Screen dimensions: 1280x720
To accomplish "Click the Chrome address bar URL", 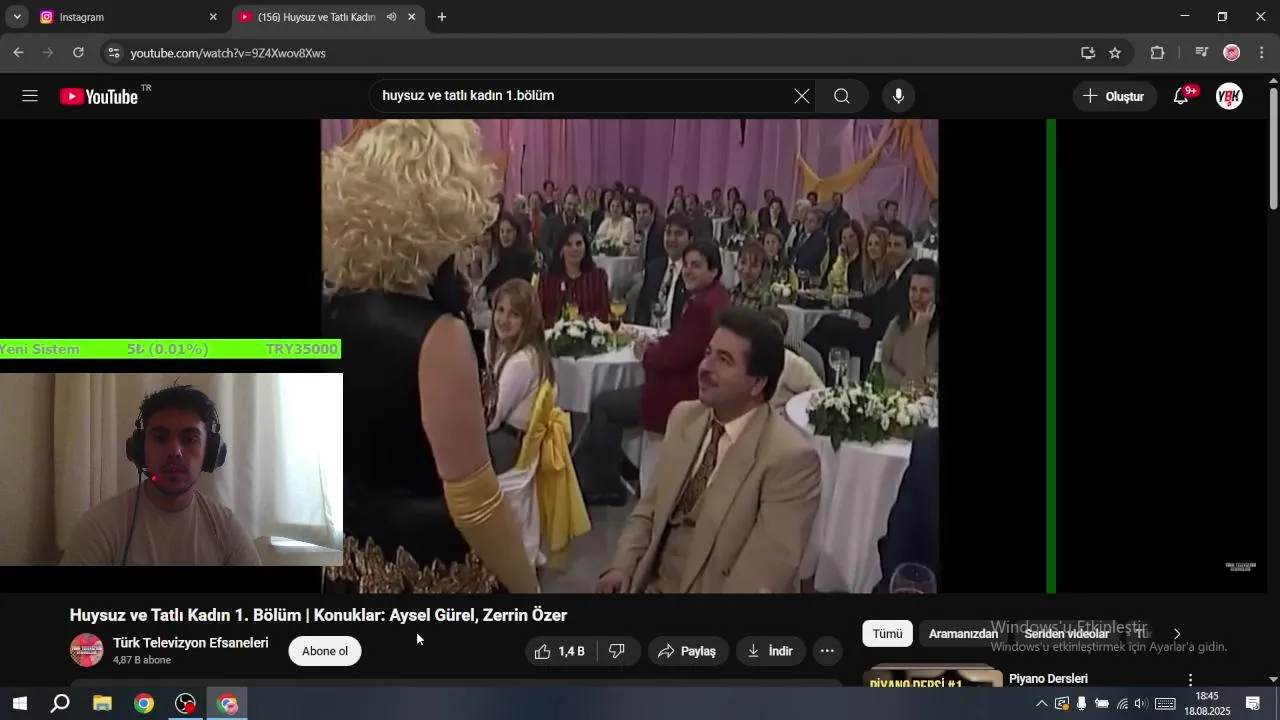I will point(228,53).
